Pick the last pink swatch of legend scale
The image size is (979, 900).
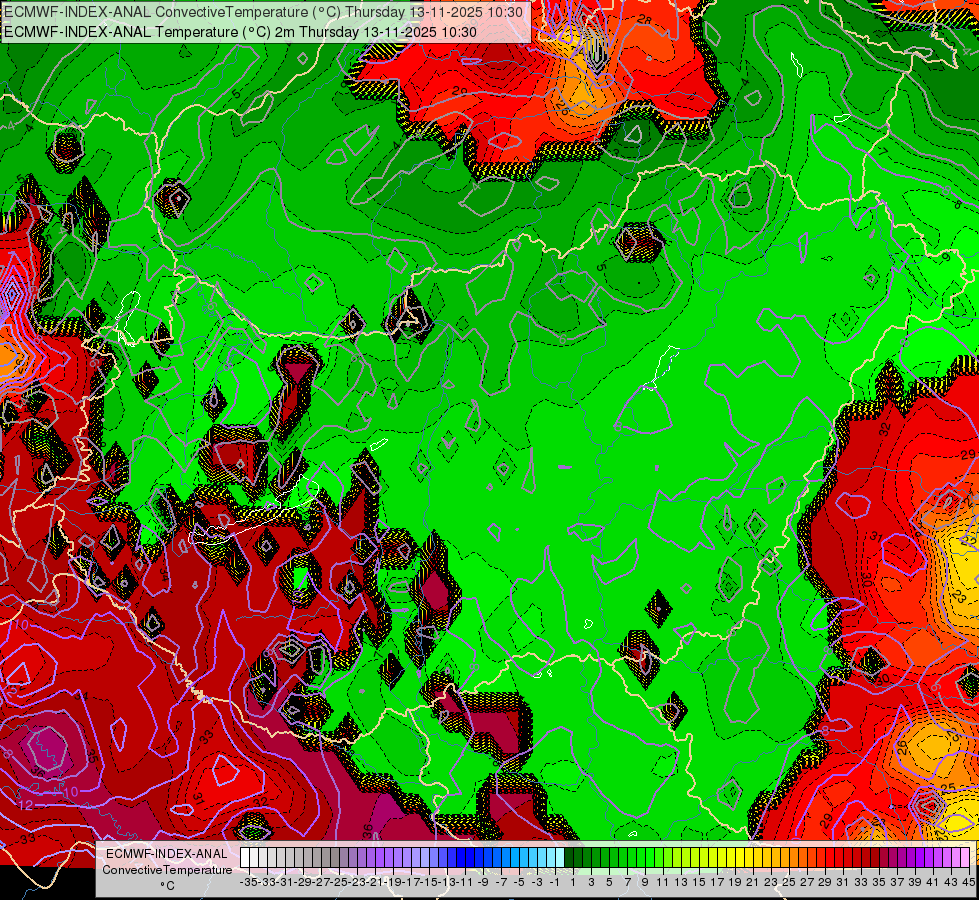(965, 857)
